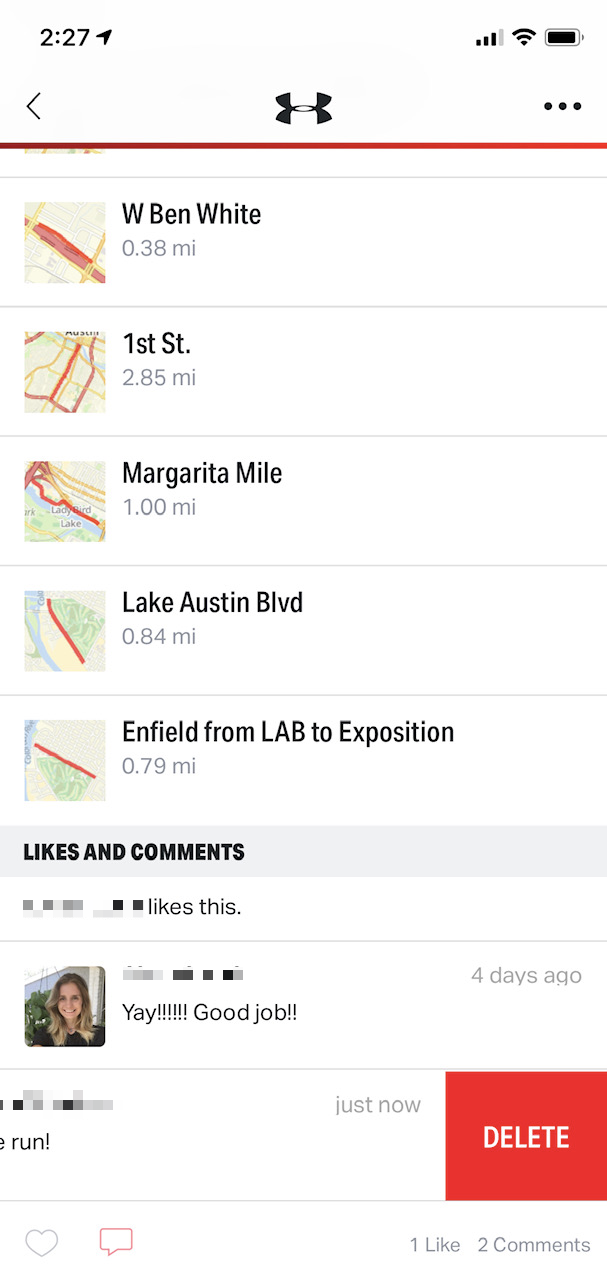Select the Lake Austin Blvd route title
This screenshot has width=607, height=1280.
click(212, 602)
